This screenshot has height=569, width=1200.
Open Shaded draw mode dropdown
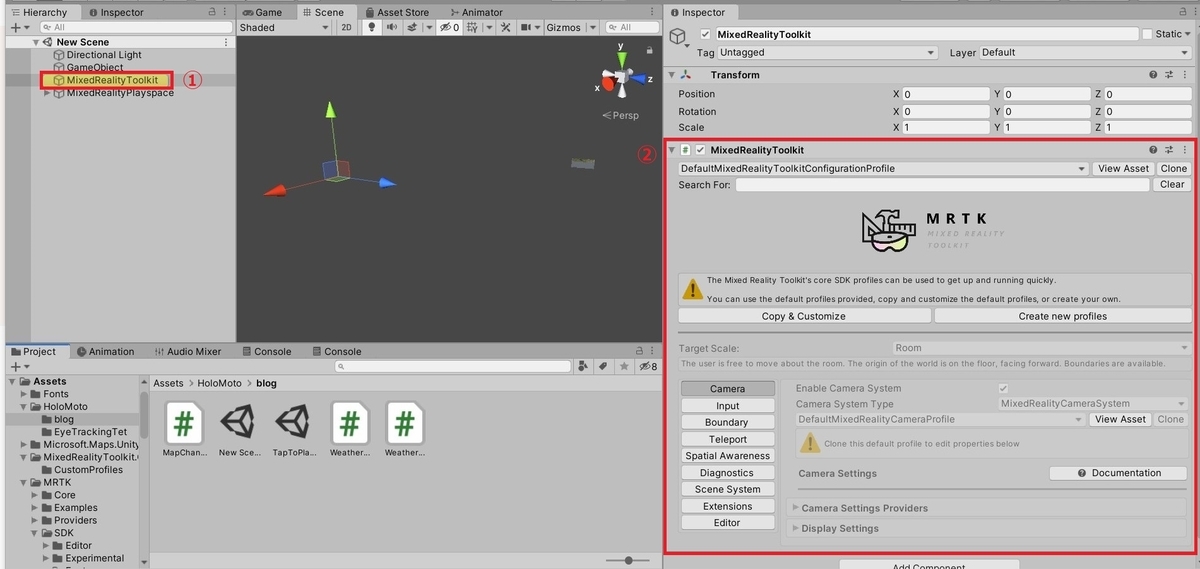tap(285, 28)
